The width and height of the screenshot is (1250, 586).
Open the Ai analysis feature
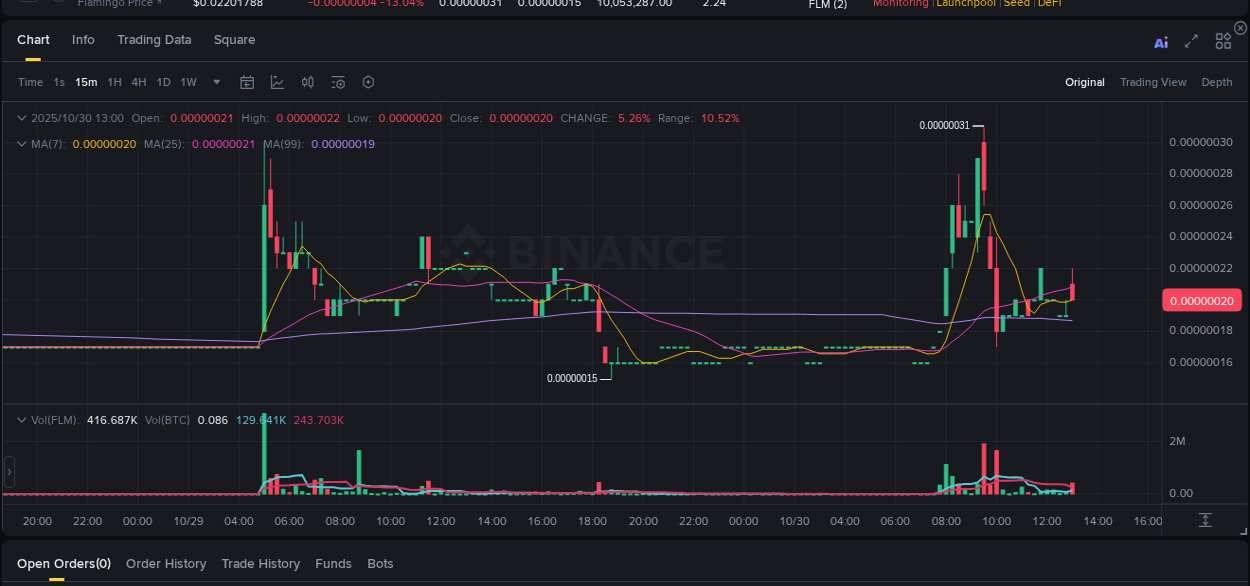(x=1160, y=42)
